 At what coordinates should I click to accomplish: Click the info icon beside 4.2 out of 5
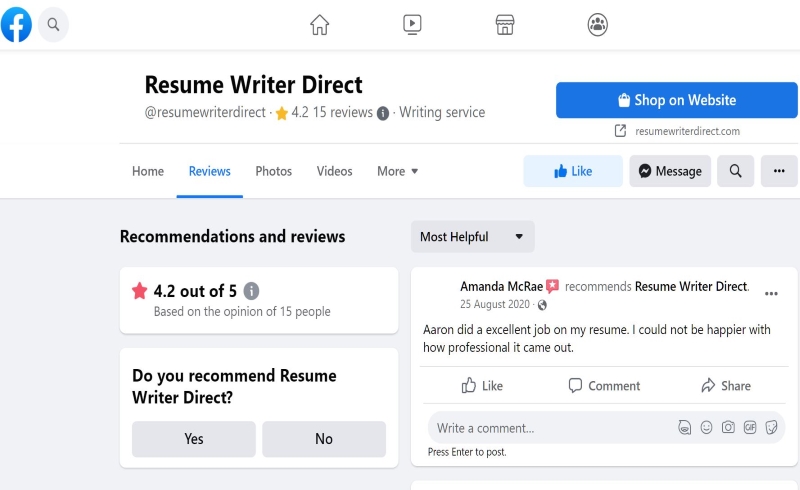251,291
